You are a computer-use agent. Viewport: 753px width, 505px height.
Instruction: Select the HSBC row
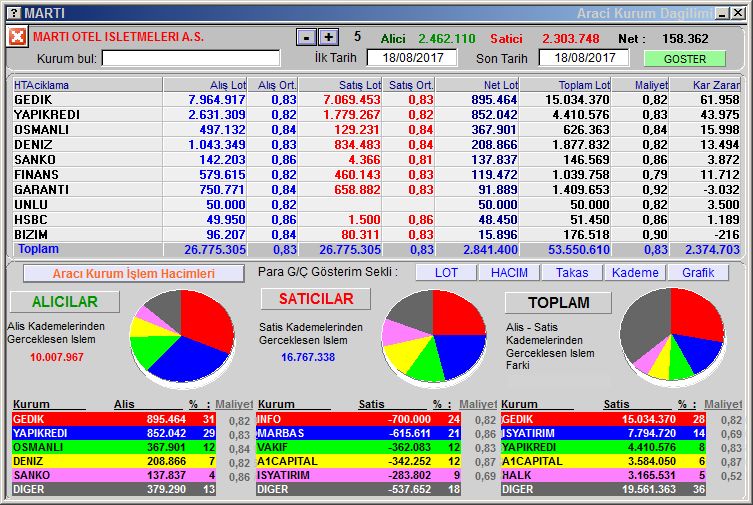pyautogui.click(x=376, y=219)
